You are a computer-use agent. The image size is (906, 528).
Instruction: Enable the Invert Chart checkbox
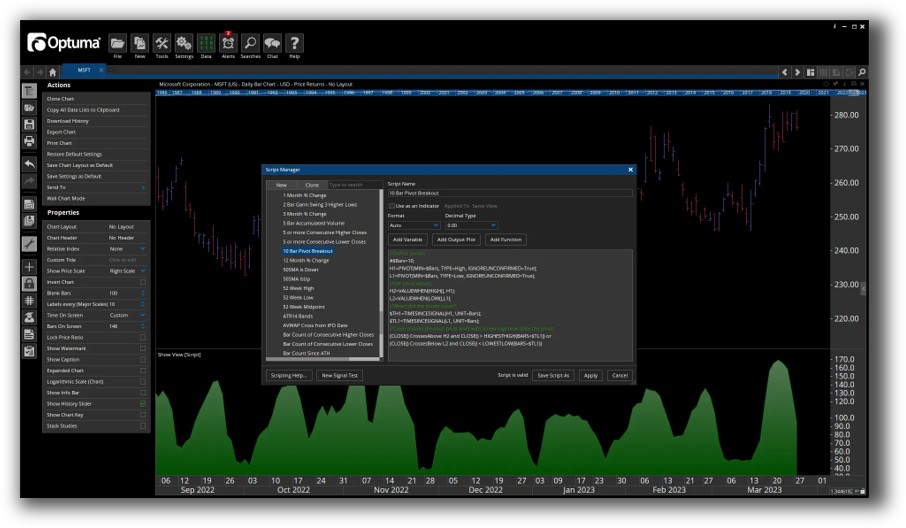pyautogui.click(x=143, y=282)
